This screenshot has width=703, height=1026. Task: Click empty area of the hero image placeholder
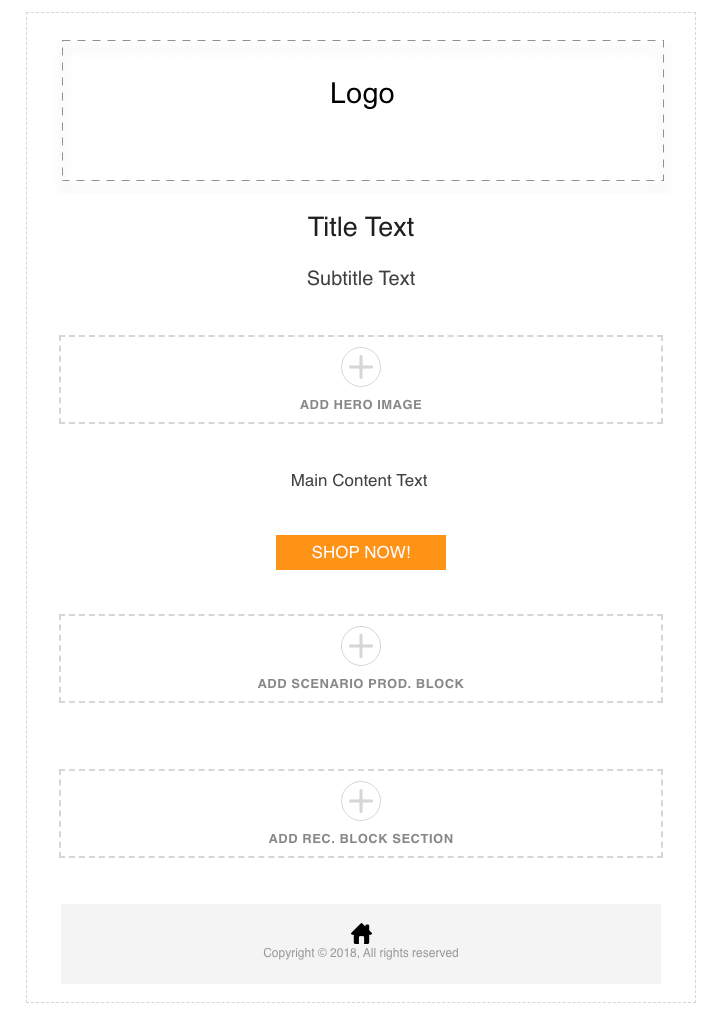tap(164, 380)
